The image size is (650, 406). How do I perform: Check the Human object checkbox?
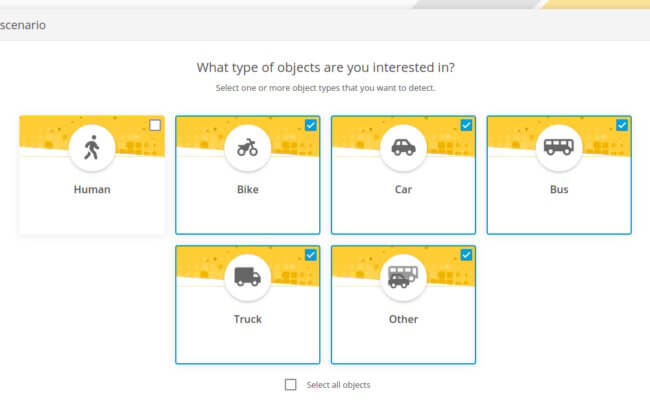pyautogui.click(x=155, y=125)
